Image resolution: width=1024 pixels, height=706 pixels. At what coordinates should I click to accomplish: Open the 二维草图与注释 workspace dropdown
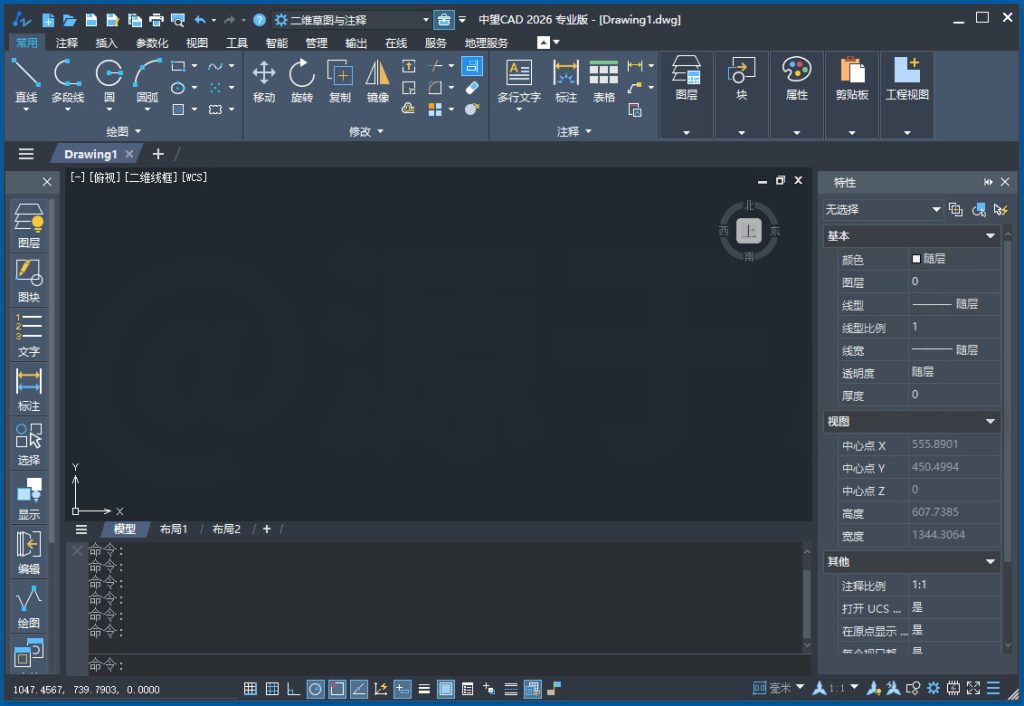tap(353, 20)
